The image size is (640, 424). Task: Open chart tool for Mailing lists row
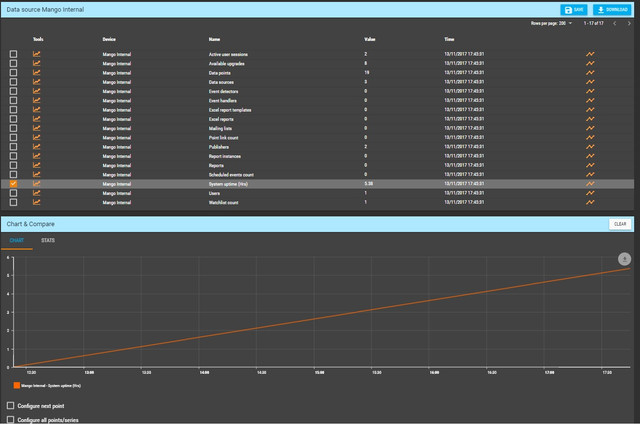pos(36,128)
